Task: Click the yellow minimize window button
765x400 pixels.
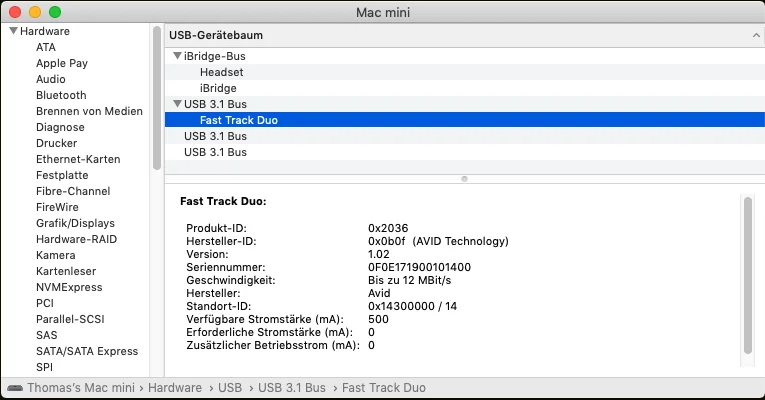Action: click(x=35, y=12)
